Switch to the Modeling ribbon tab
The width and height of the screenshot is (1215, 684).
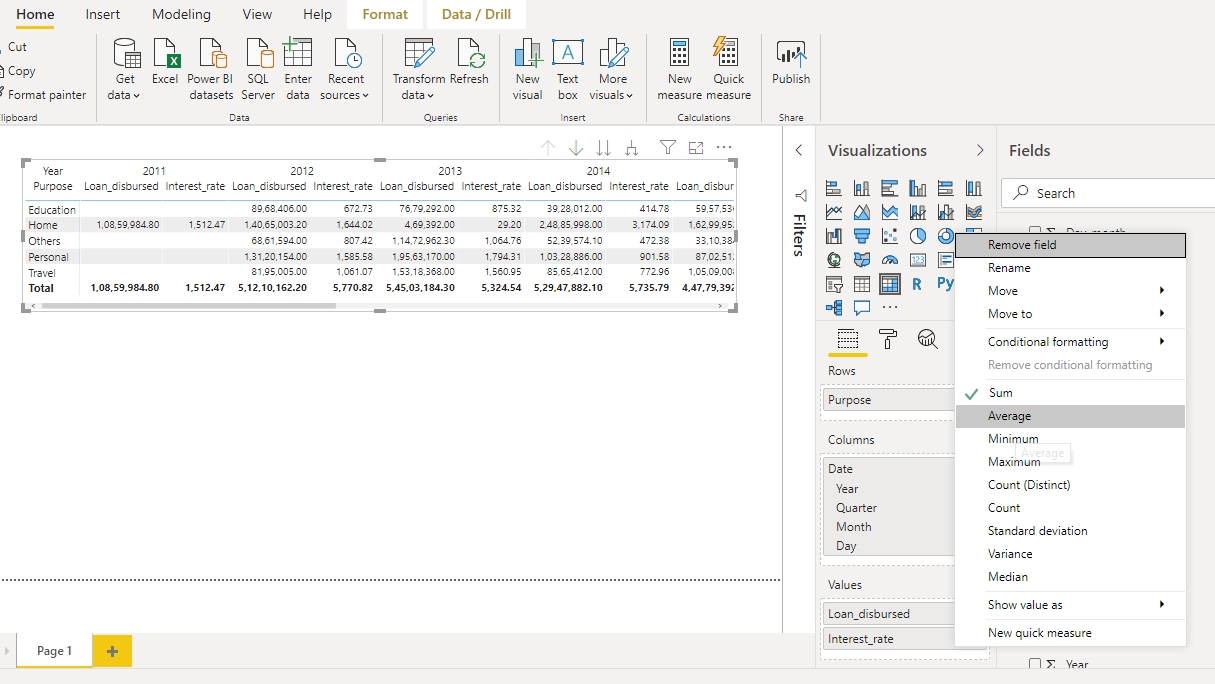[x=181, y=15]
